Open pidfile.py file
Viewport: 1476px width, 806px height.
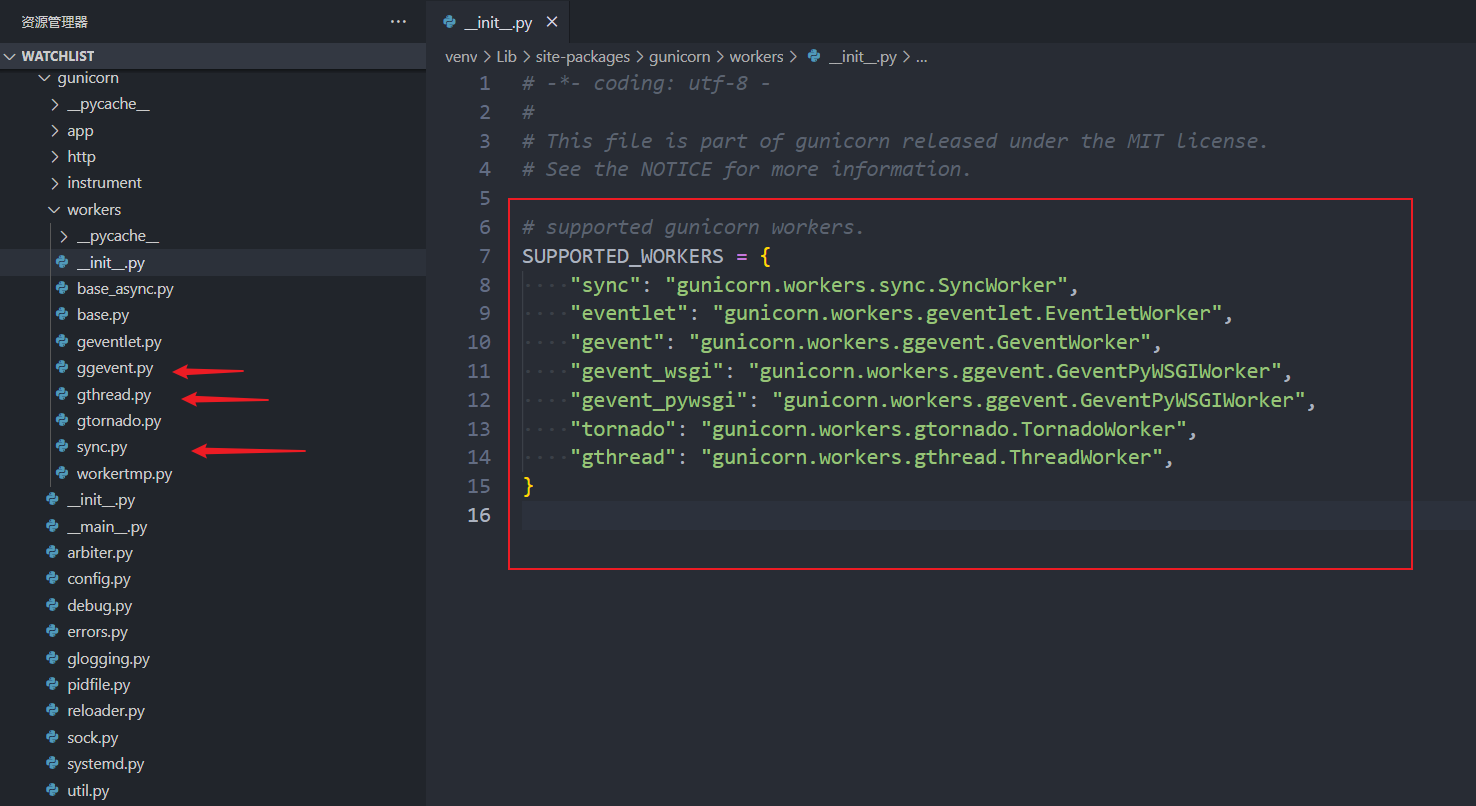coord(213,685)
